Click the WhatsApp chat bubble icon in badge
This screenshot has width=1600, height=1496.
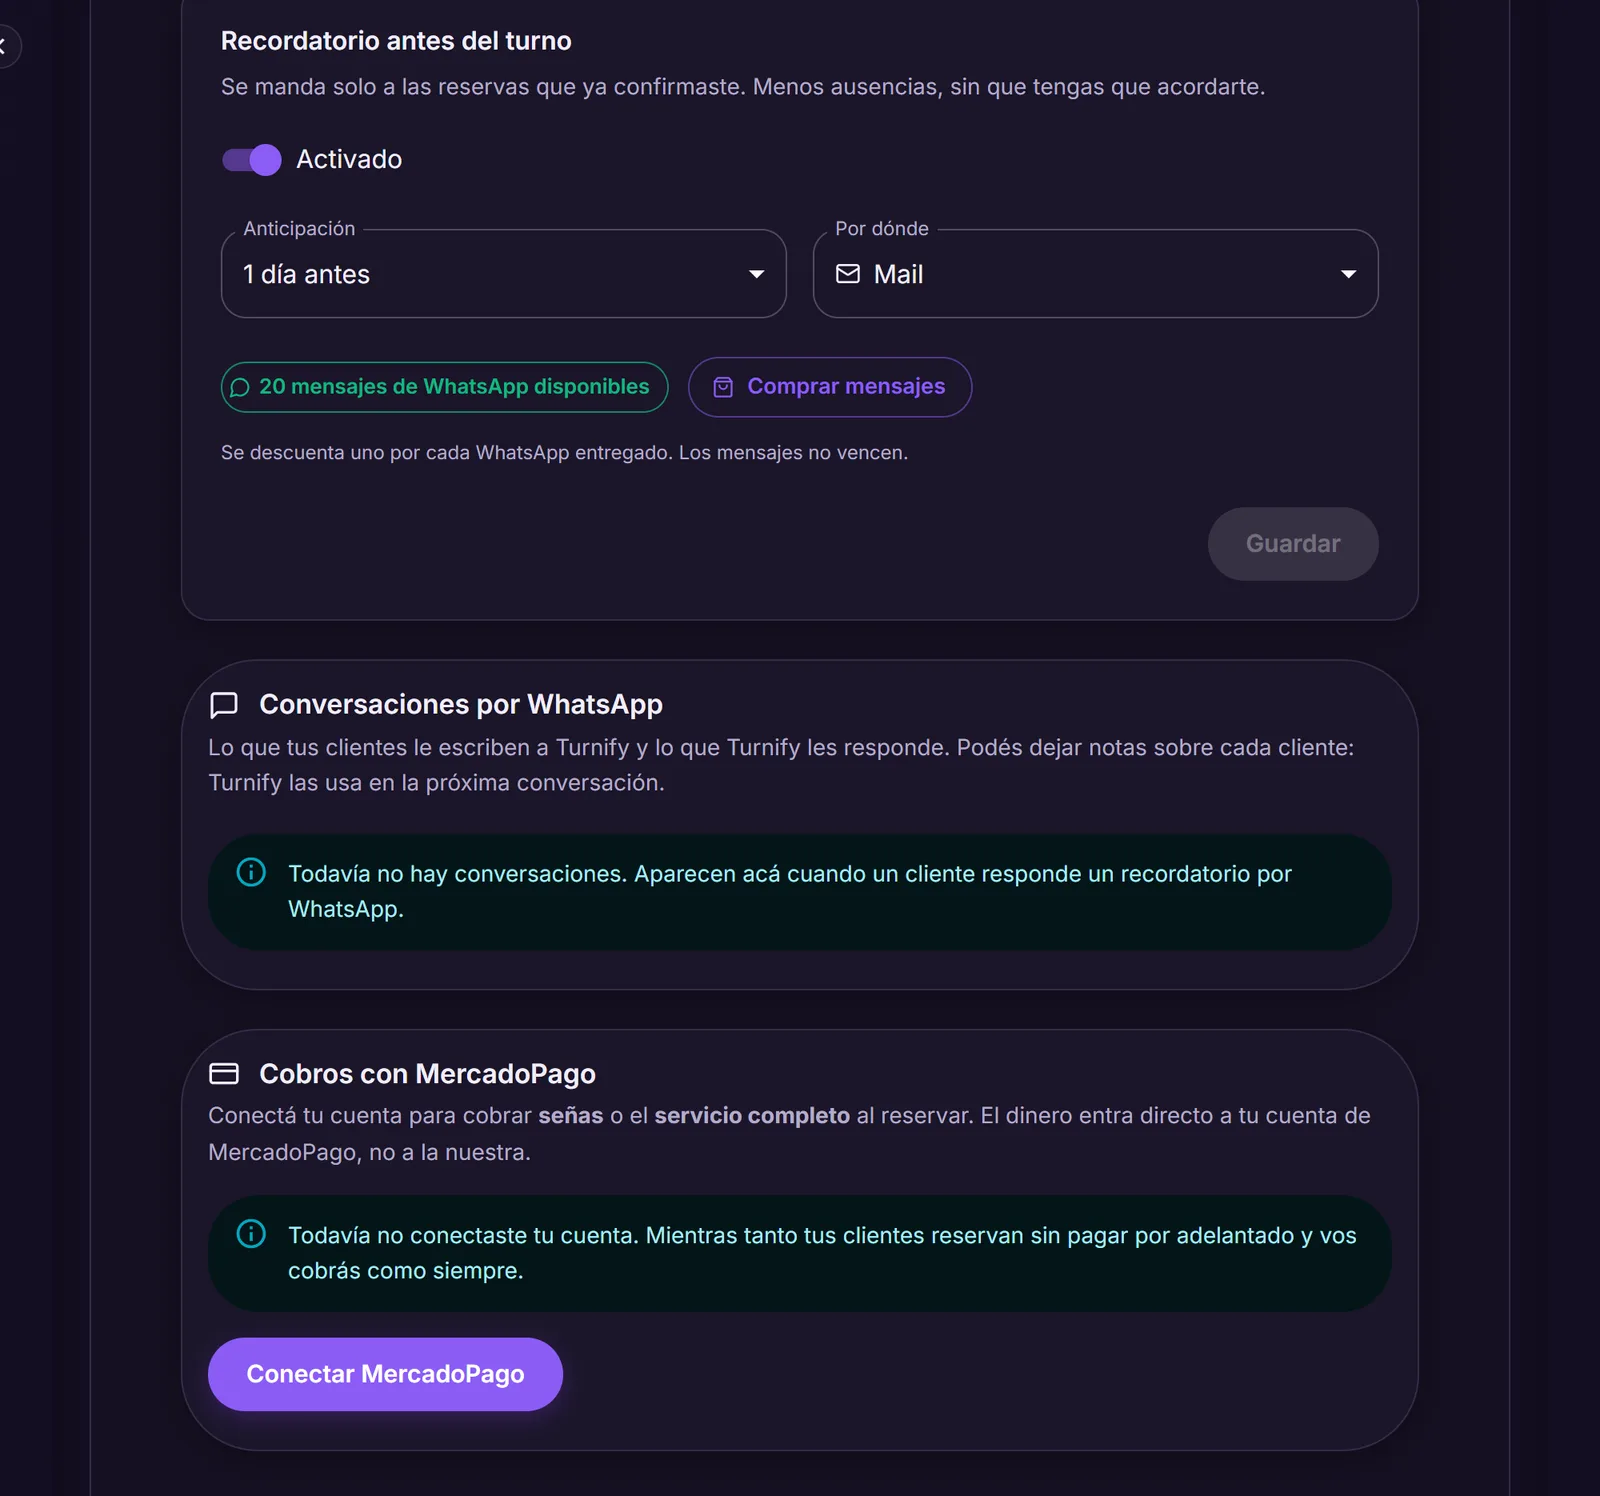pos(240,388)
